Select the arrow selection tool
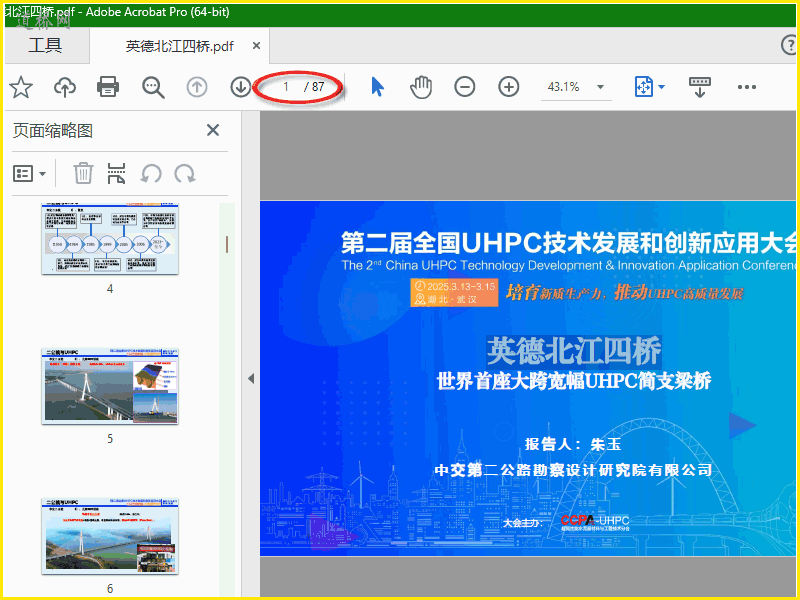Viewport: 800px width, 600px height. pyautogui.click(x=378, y=87)
